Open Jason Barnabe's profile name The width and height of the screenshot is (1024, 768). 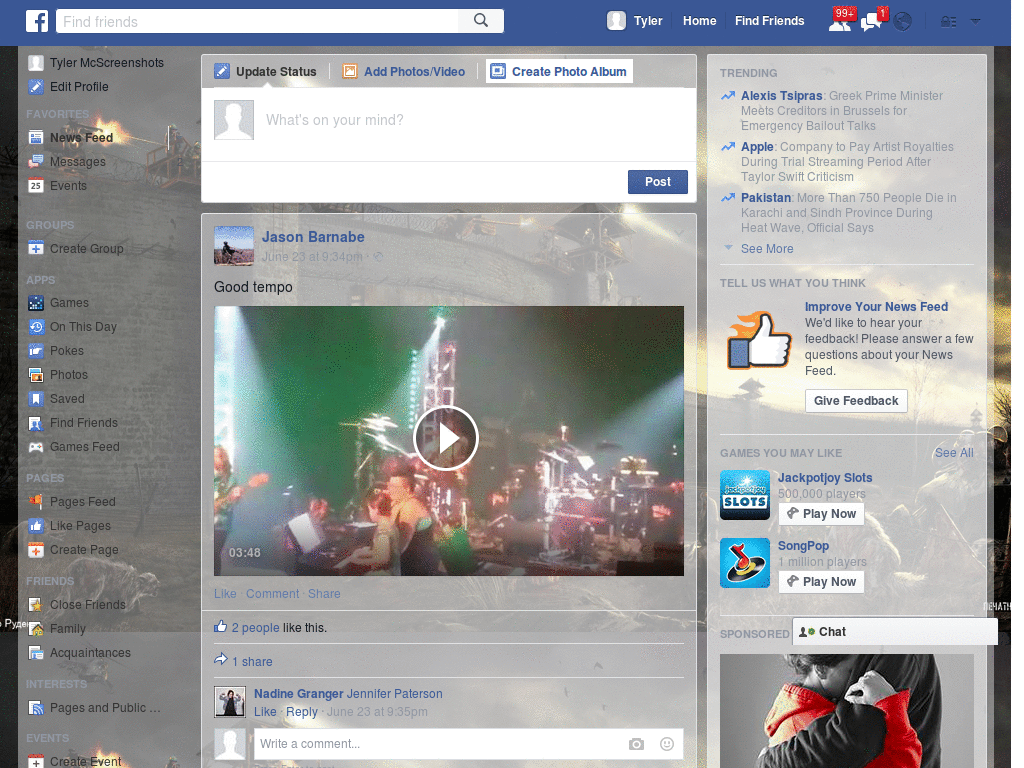click(x=313, y=237)
